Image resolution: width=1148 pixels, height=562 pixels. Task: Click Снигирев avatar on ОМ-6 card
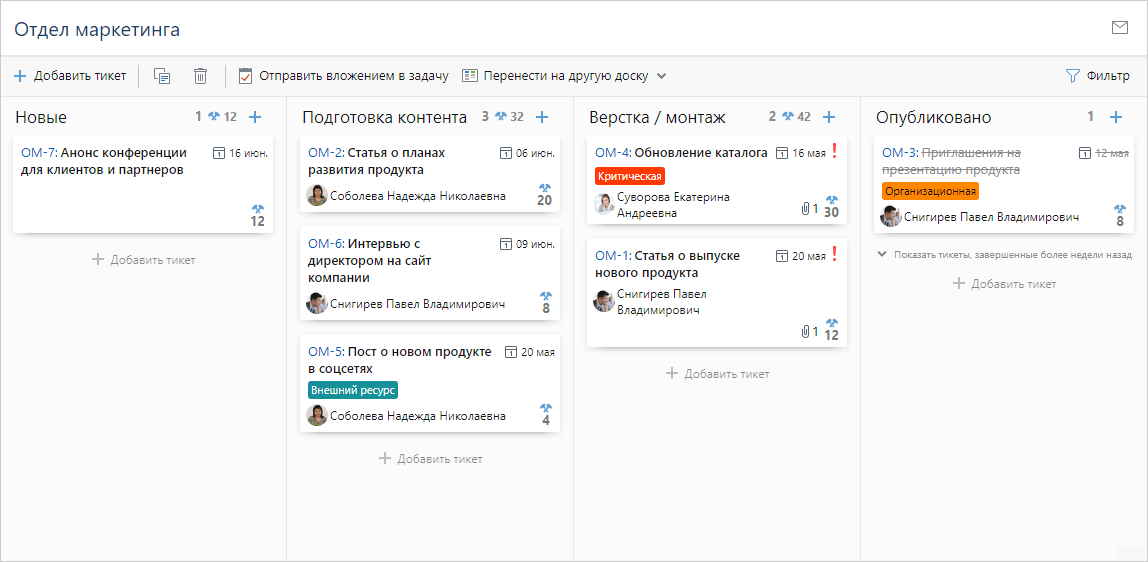pyautogui.click(x=317, y=304)
